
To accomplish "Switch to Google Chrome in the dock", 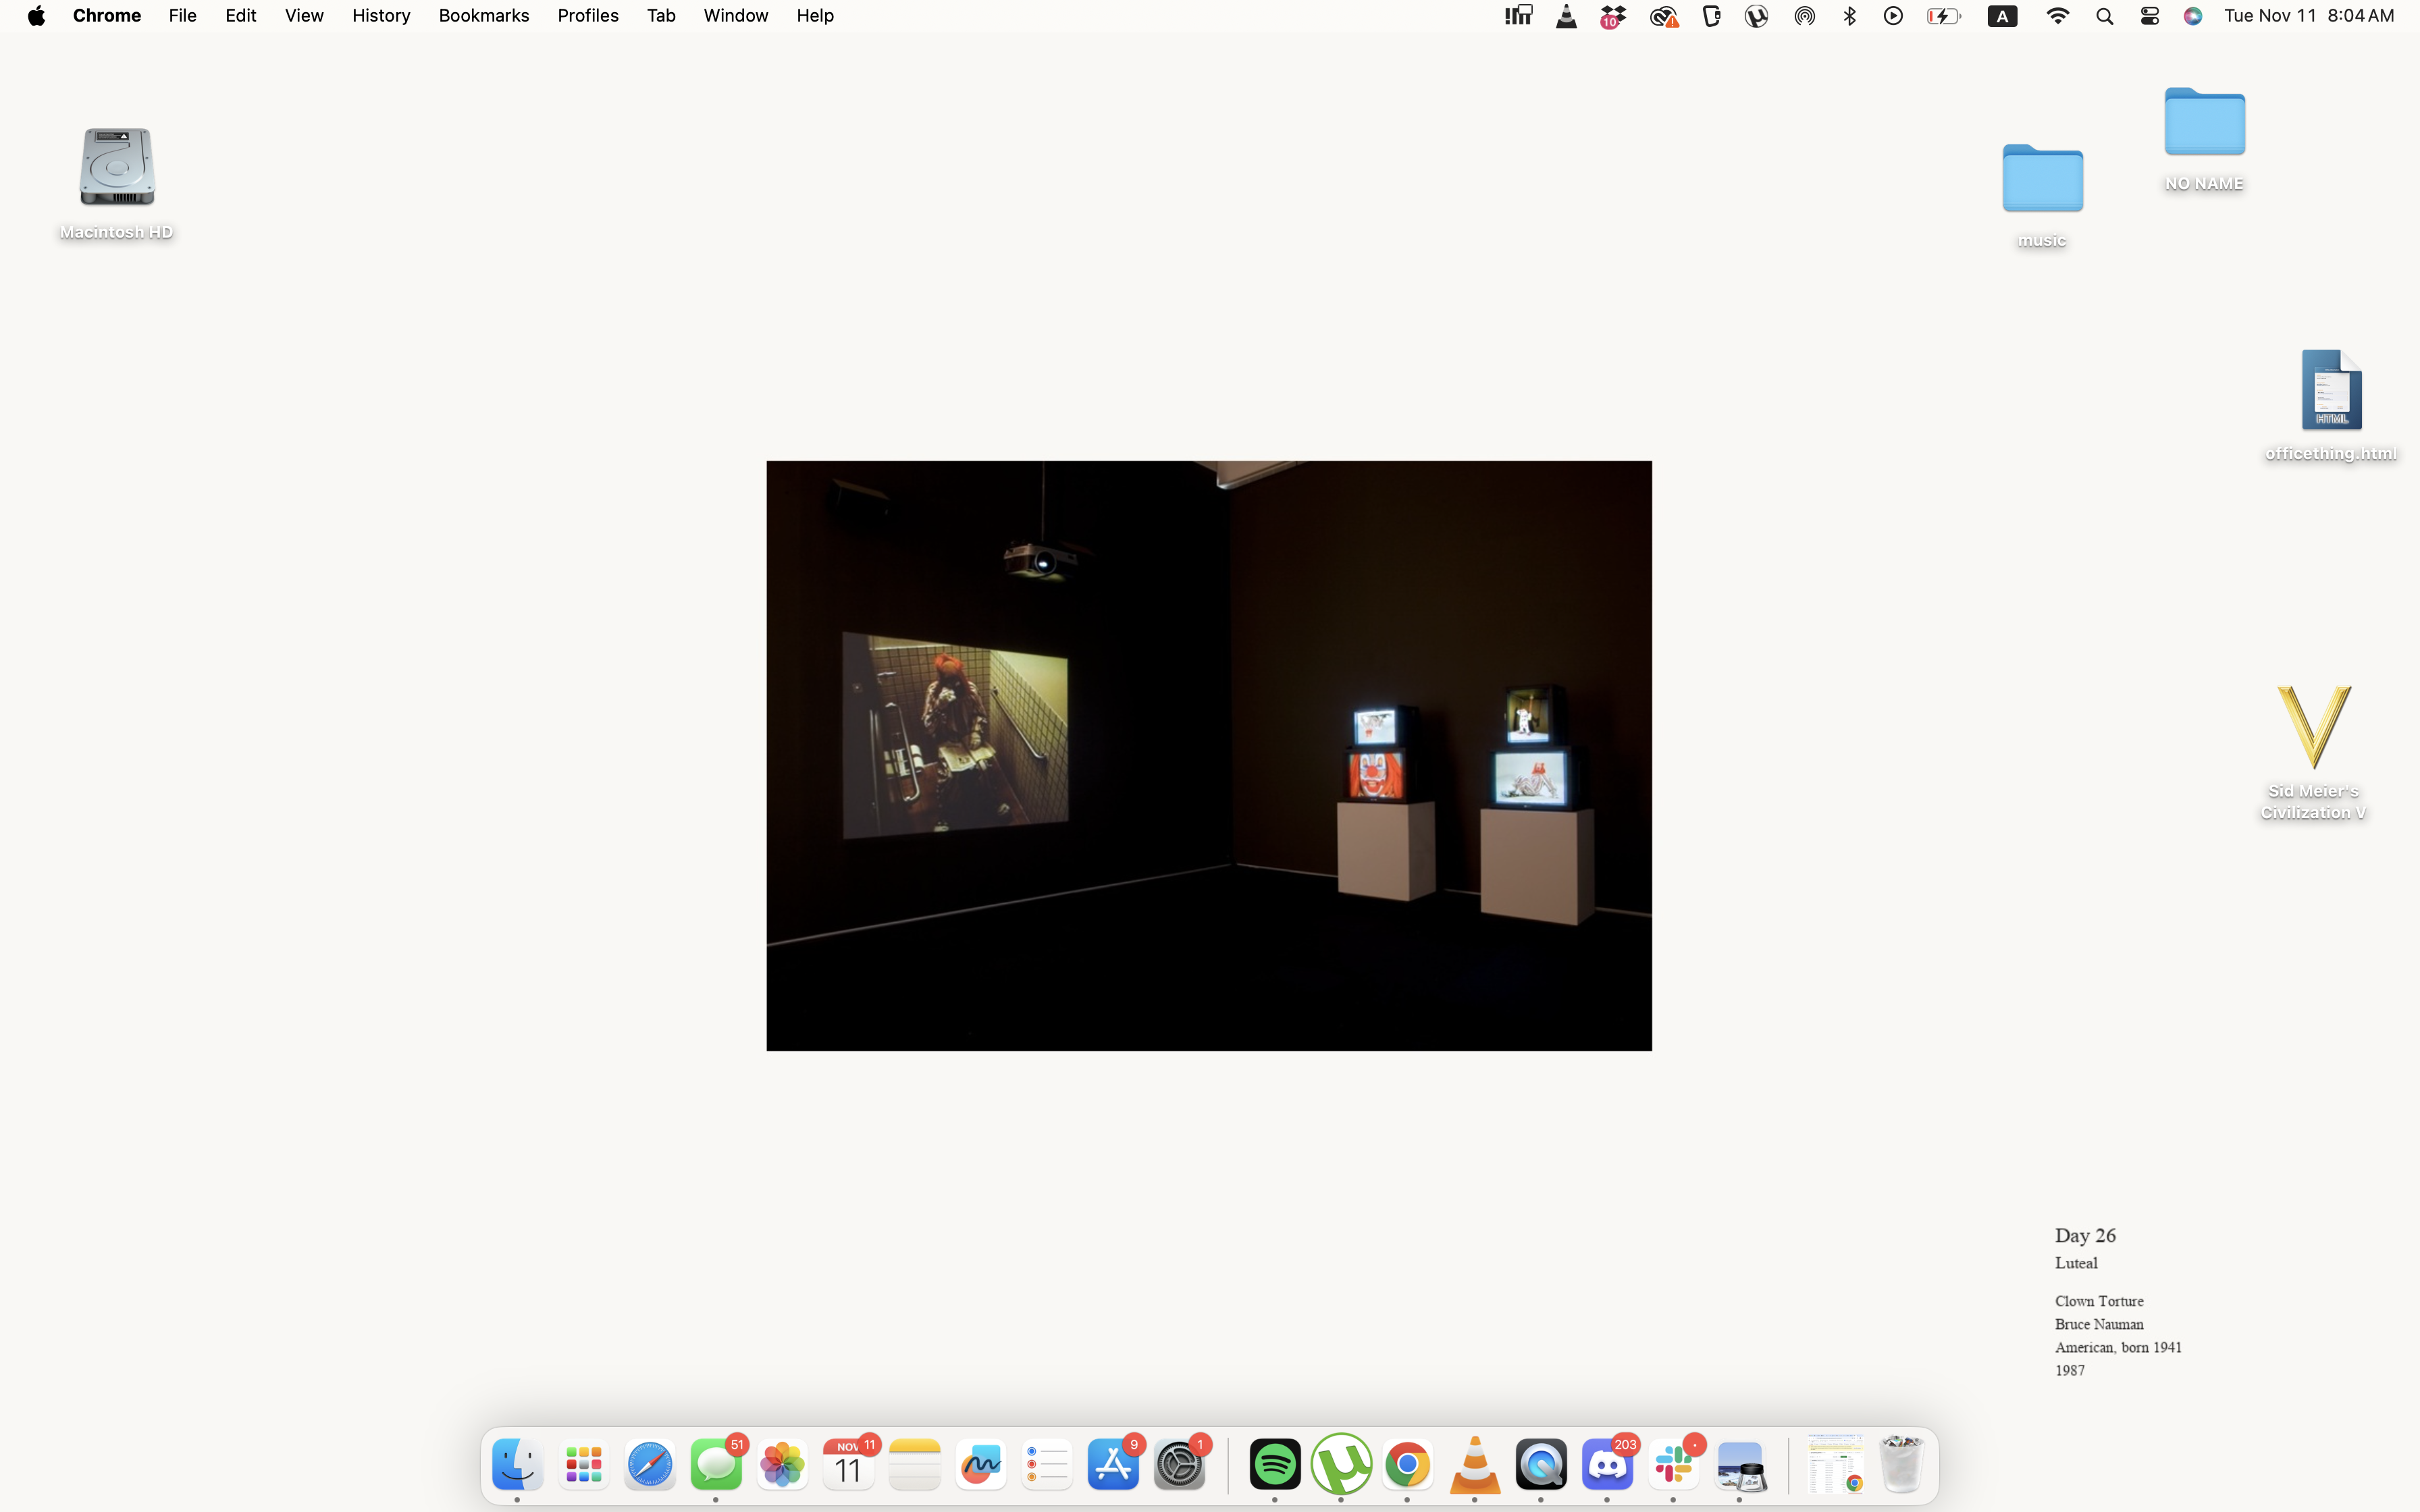I will click(x=1407, y=1465).
